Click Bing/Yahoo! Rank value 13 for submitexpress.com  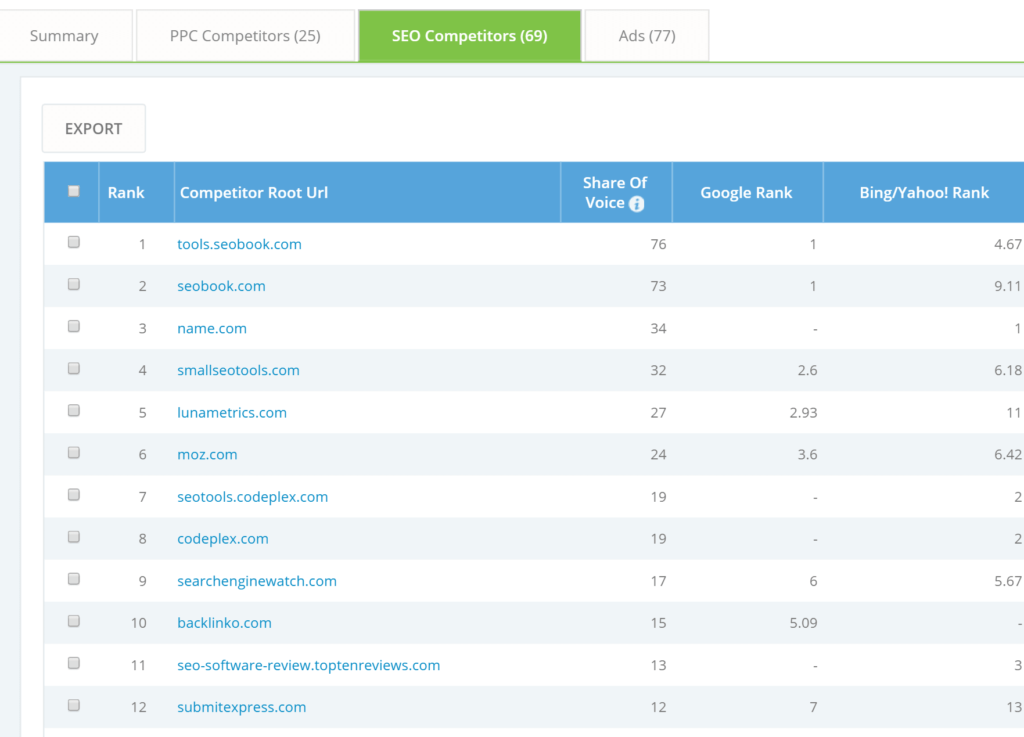tap(1014, 707)
